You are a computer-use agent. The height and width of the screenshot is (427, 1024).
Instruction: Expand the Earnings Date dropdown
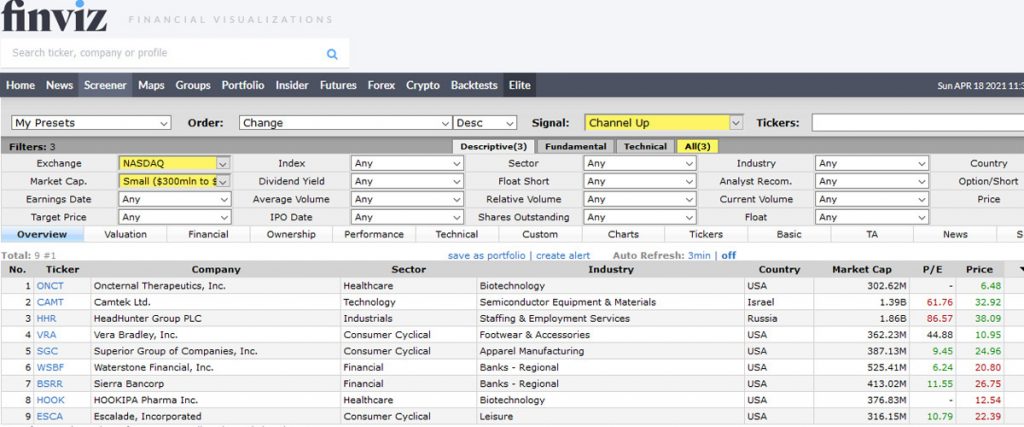pos(174,199)
